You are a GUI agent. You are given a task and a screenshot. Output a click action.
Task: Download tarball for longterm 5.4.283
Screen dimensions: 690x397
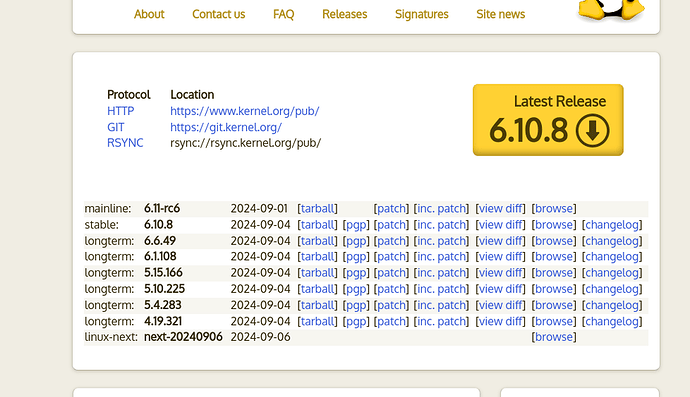[x=318, y=305]
